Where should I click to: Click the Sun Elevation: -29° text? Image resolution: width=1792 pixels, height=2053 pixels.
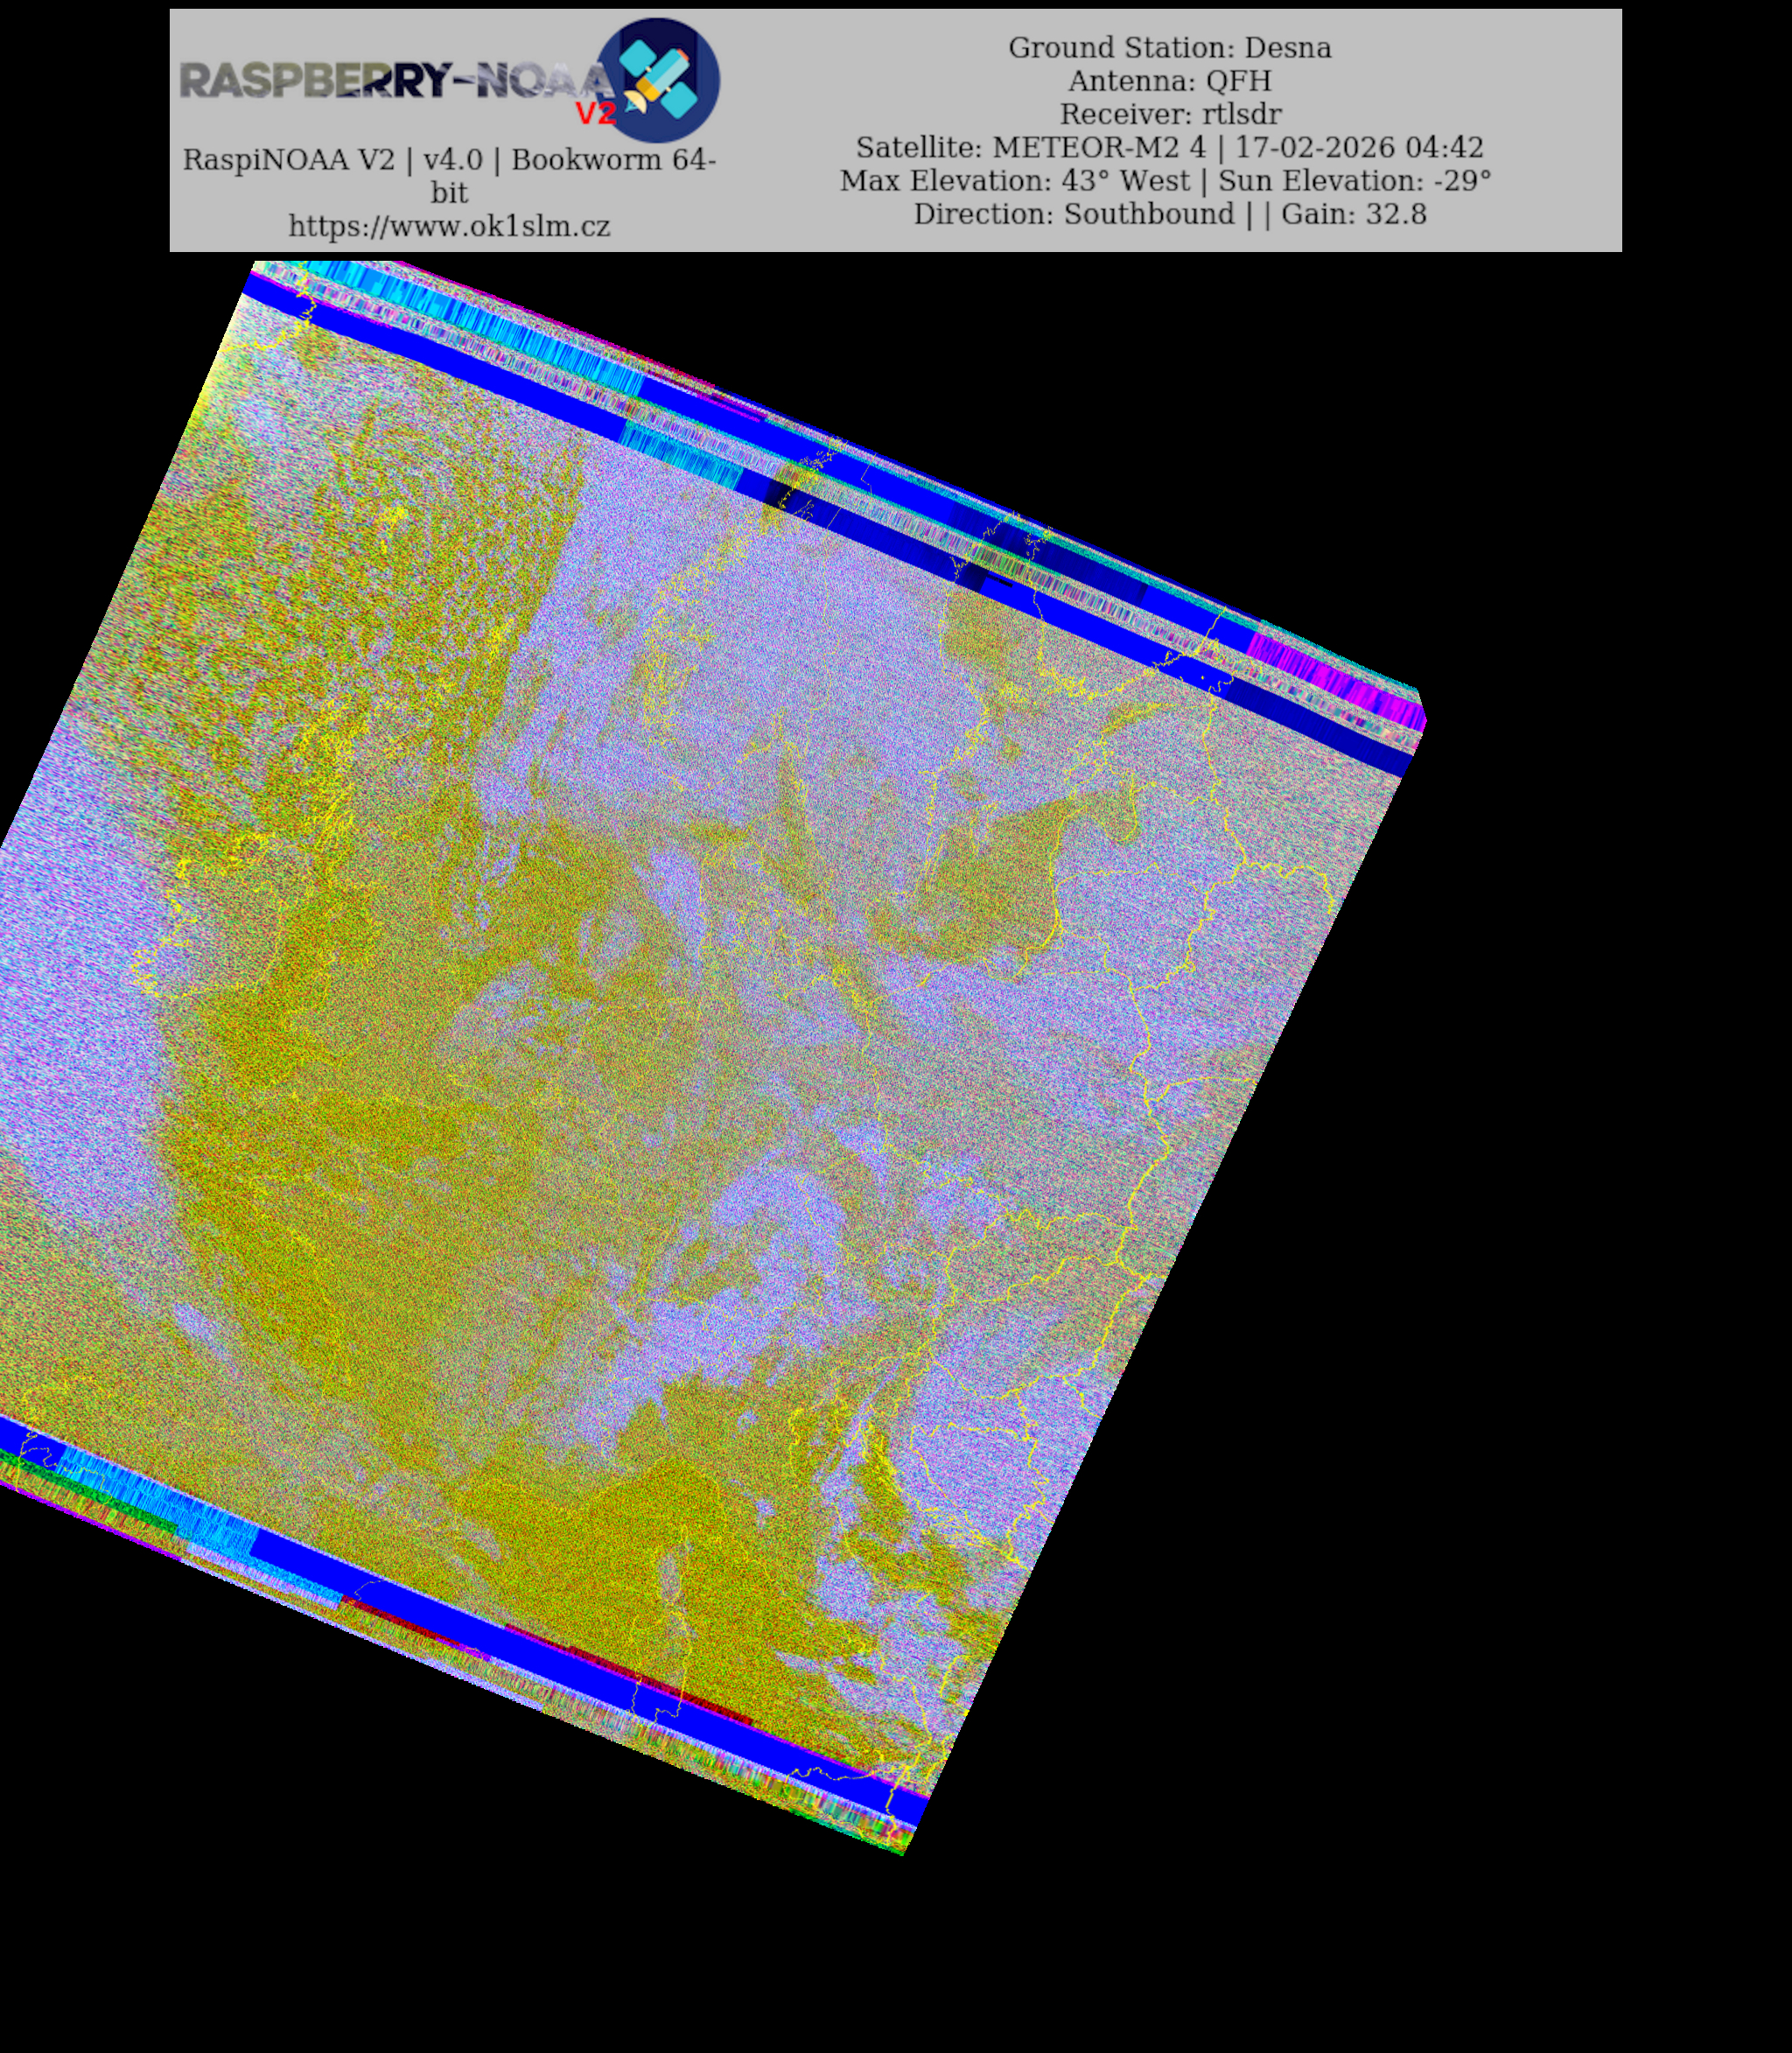(1354, 181)
